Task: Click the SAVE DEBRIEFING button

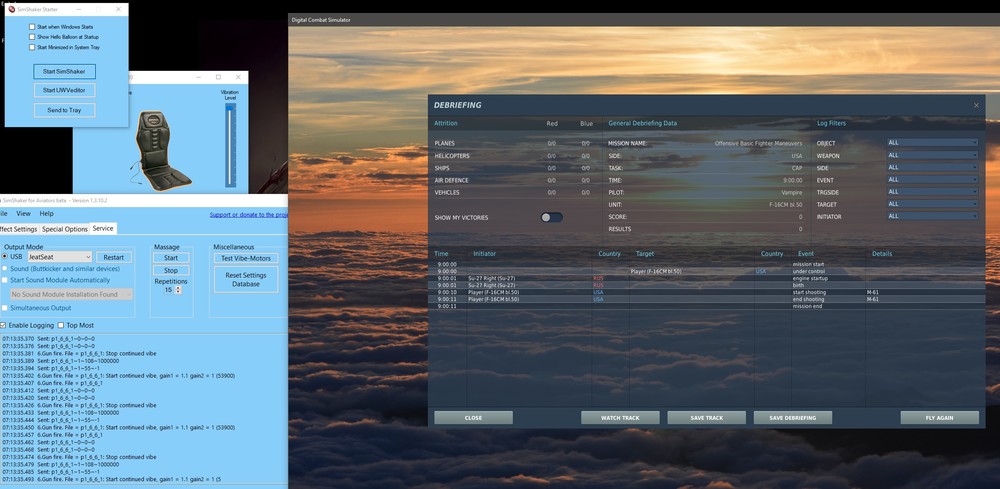Action: 793,418
